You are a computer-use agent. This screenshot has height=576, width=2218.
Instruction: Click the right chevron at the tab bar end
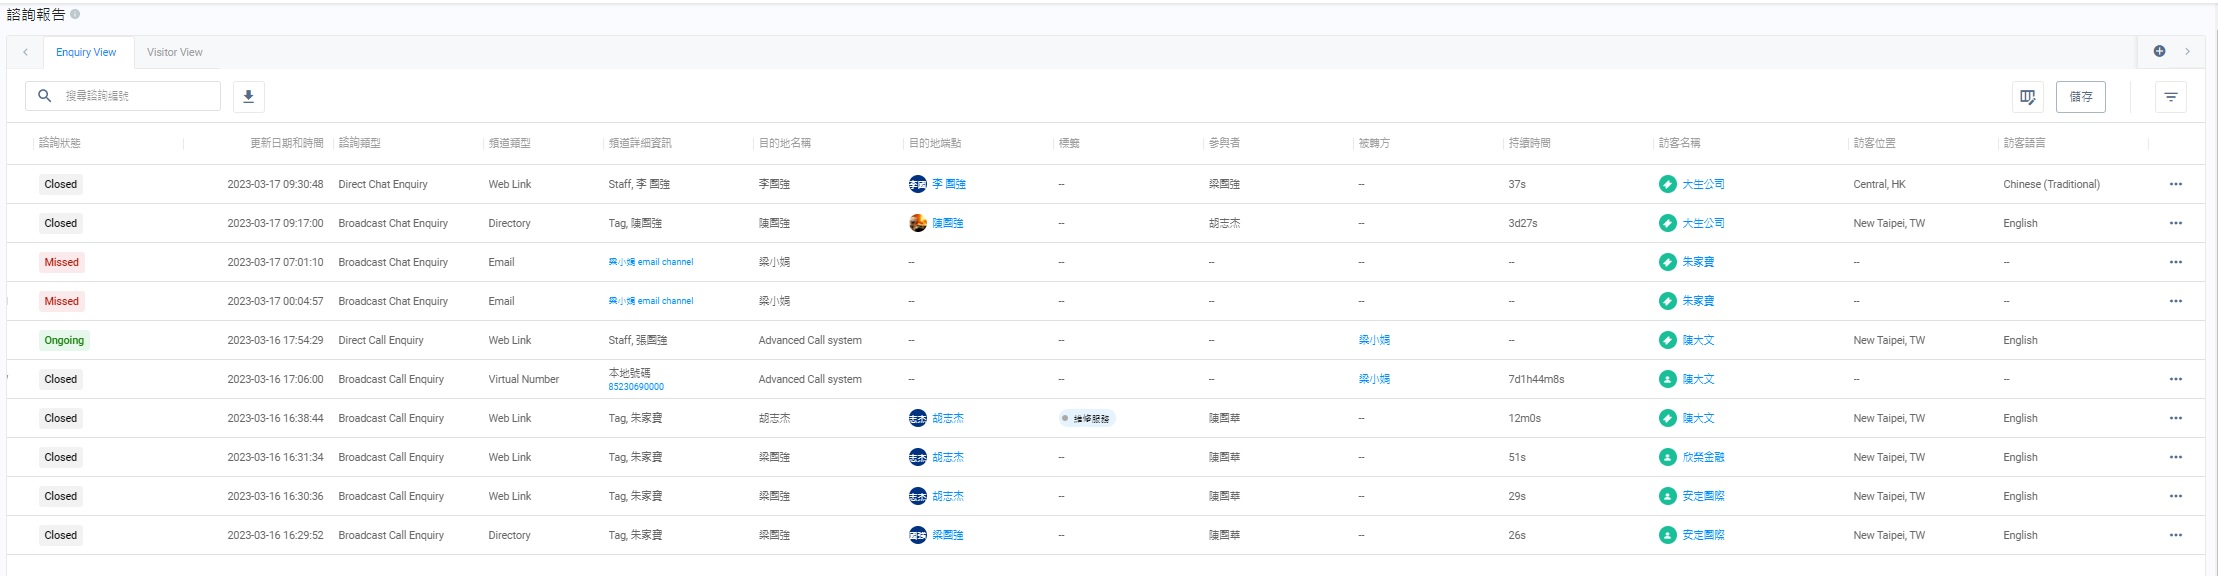(2187, 51)
